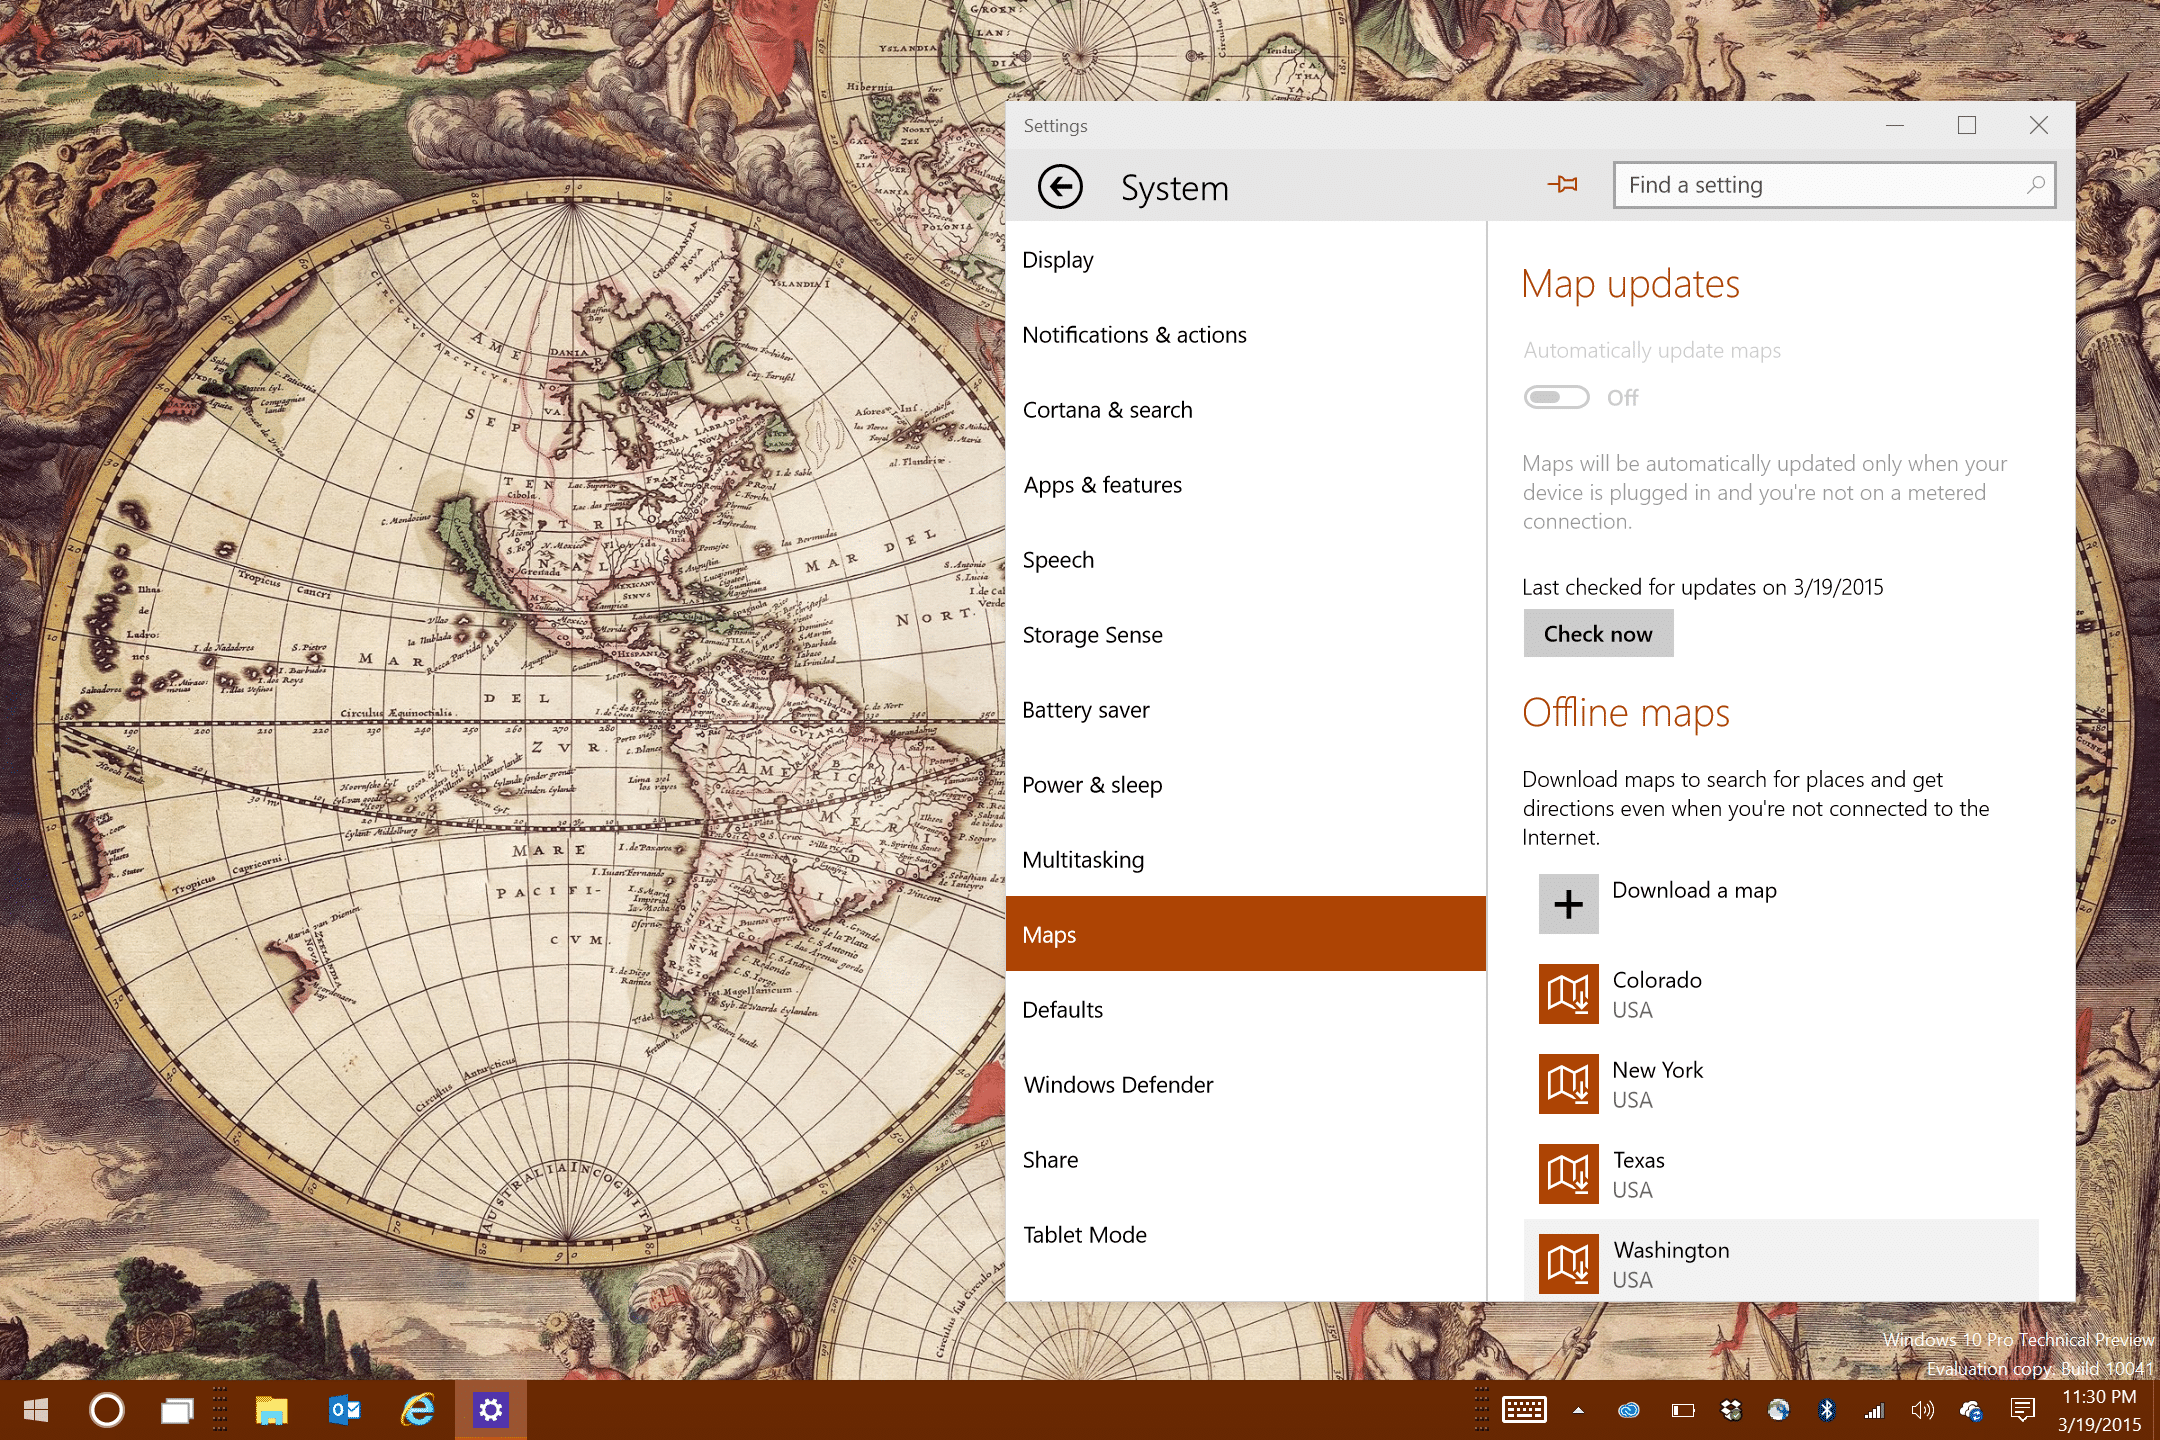
Task: Select the Washington map icon
Action: coord(1568,1264)
